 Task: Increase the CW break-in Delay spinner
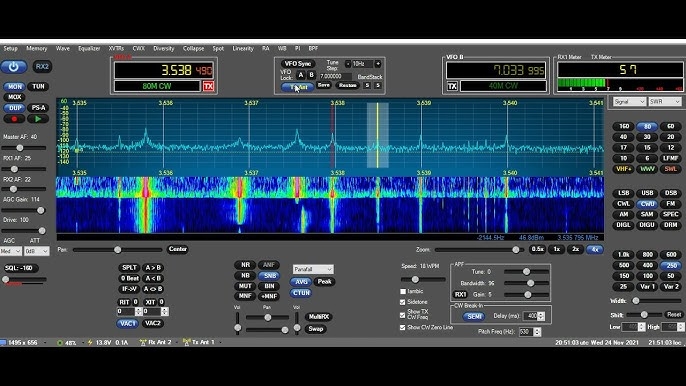(542, 314)
